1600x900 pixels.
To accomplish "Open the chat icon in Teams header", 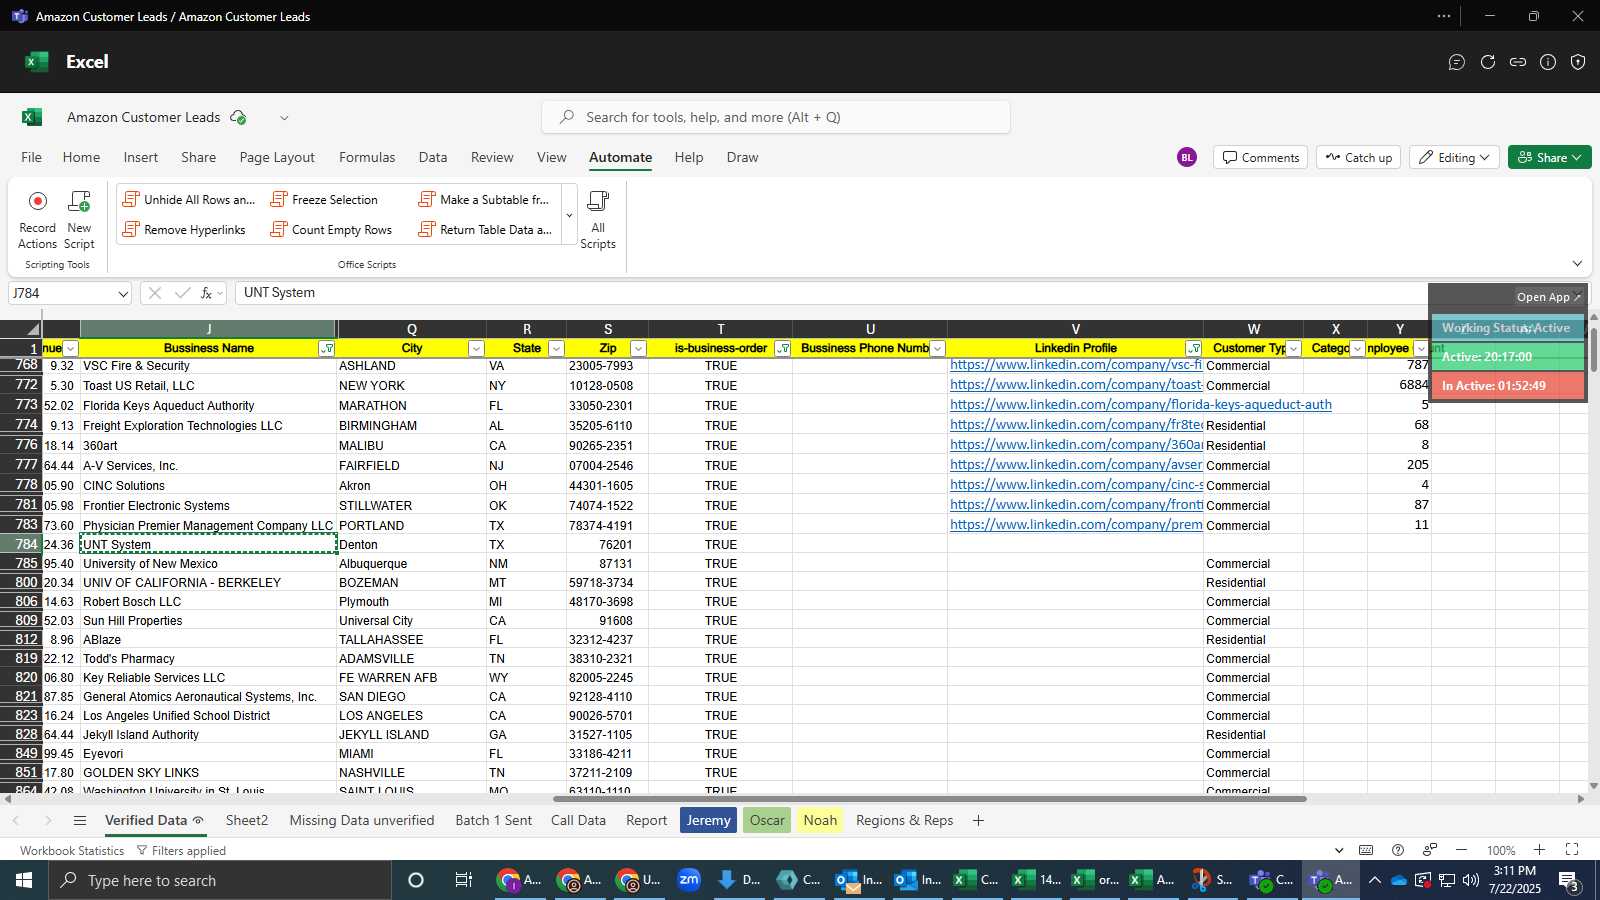I will tap(1457, 62).
